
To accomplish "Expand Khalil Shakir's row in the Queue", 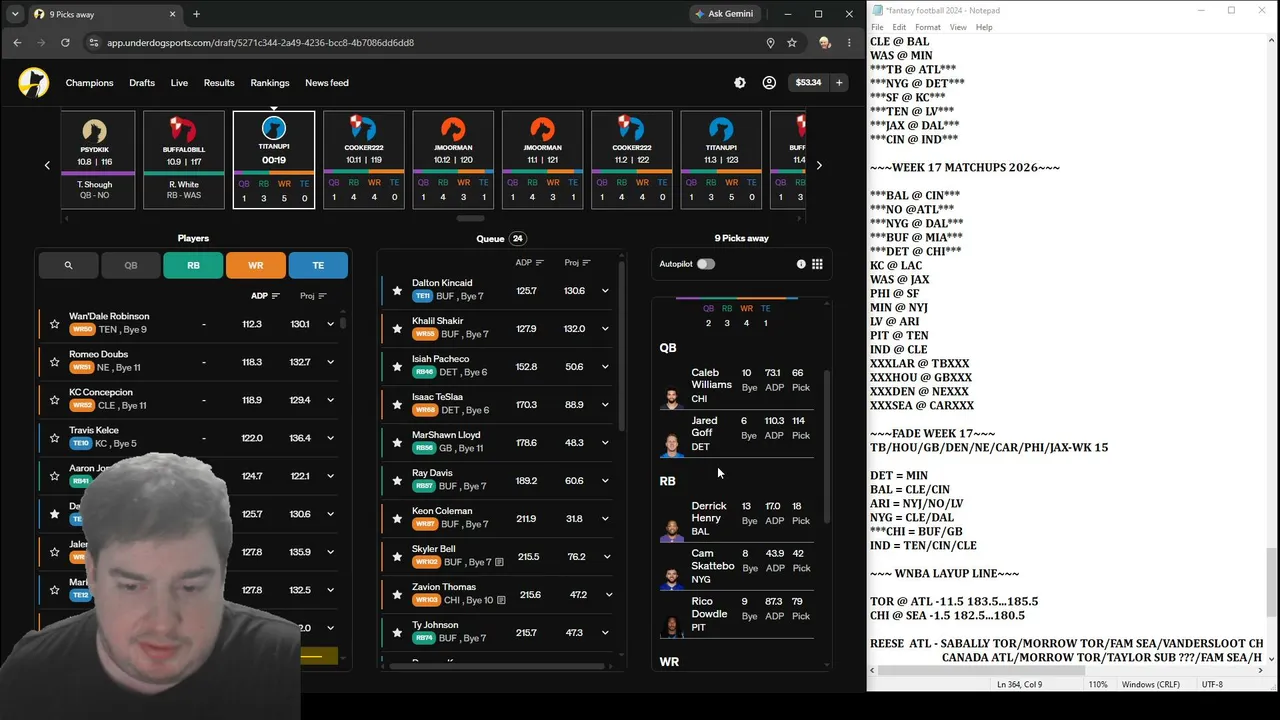I will point(605,329).
